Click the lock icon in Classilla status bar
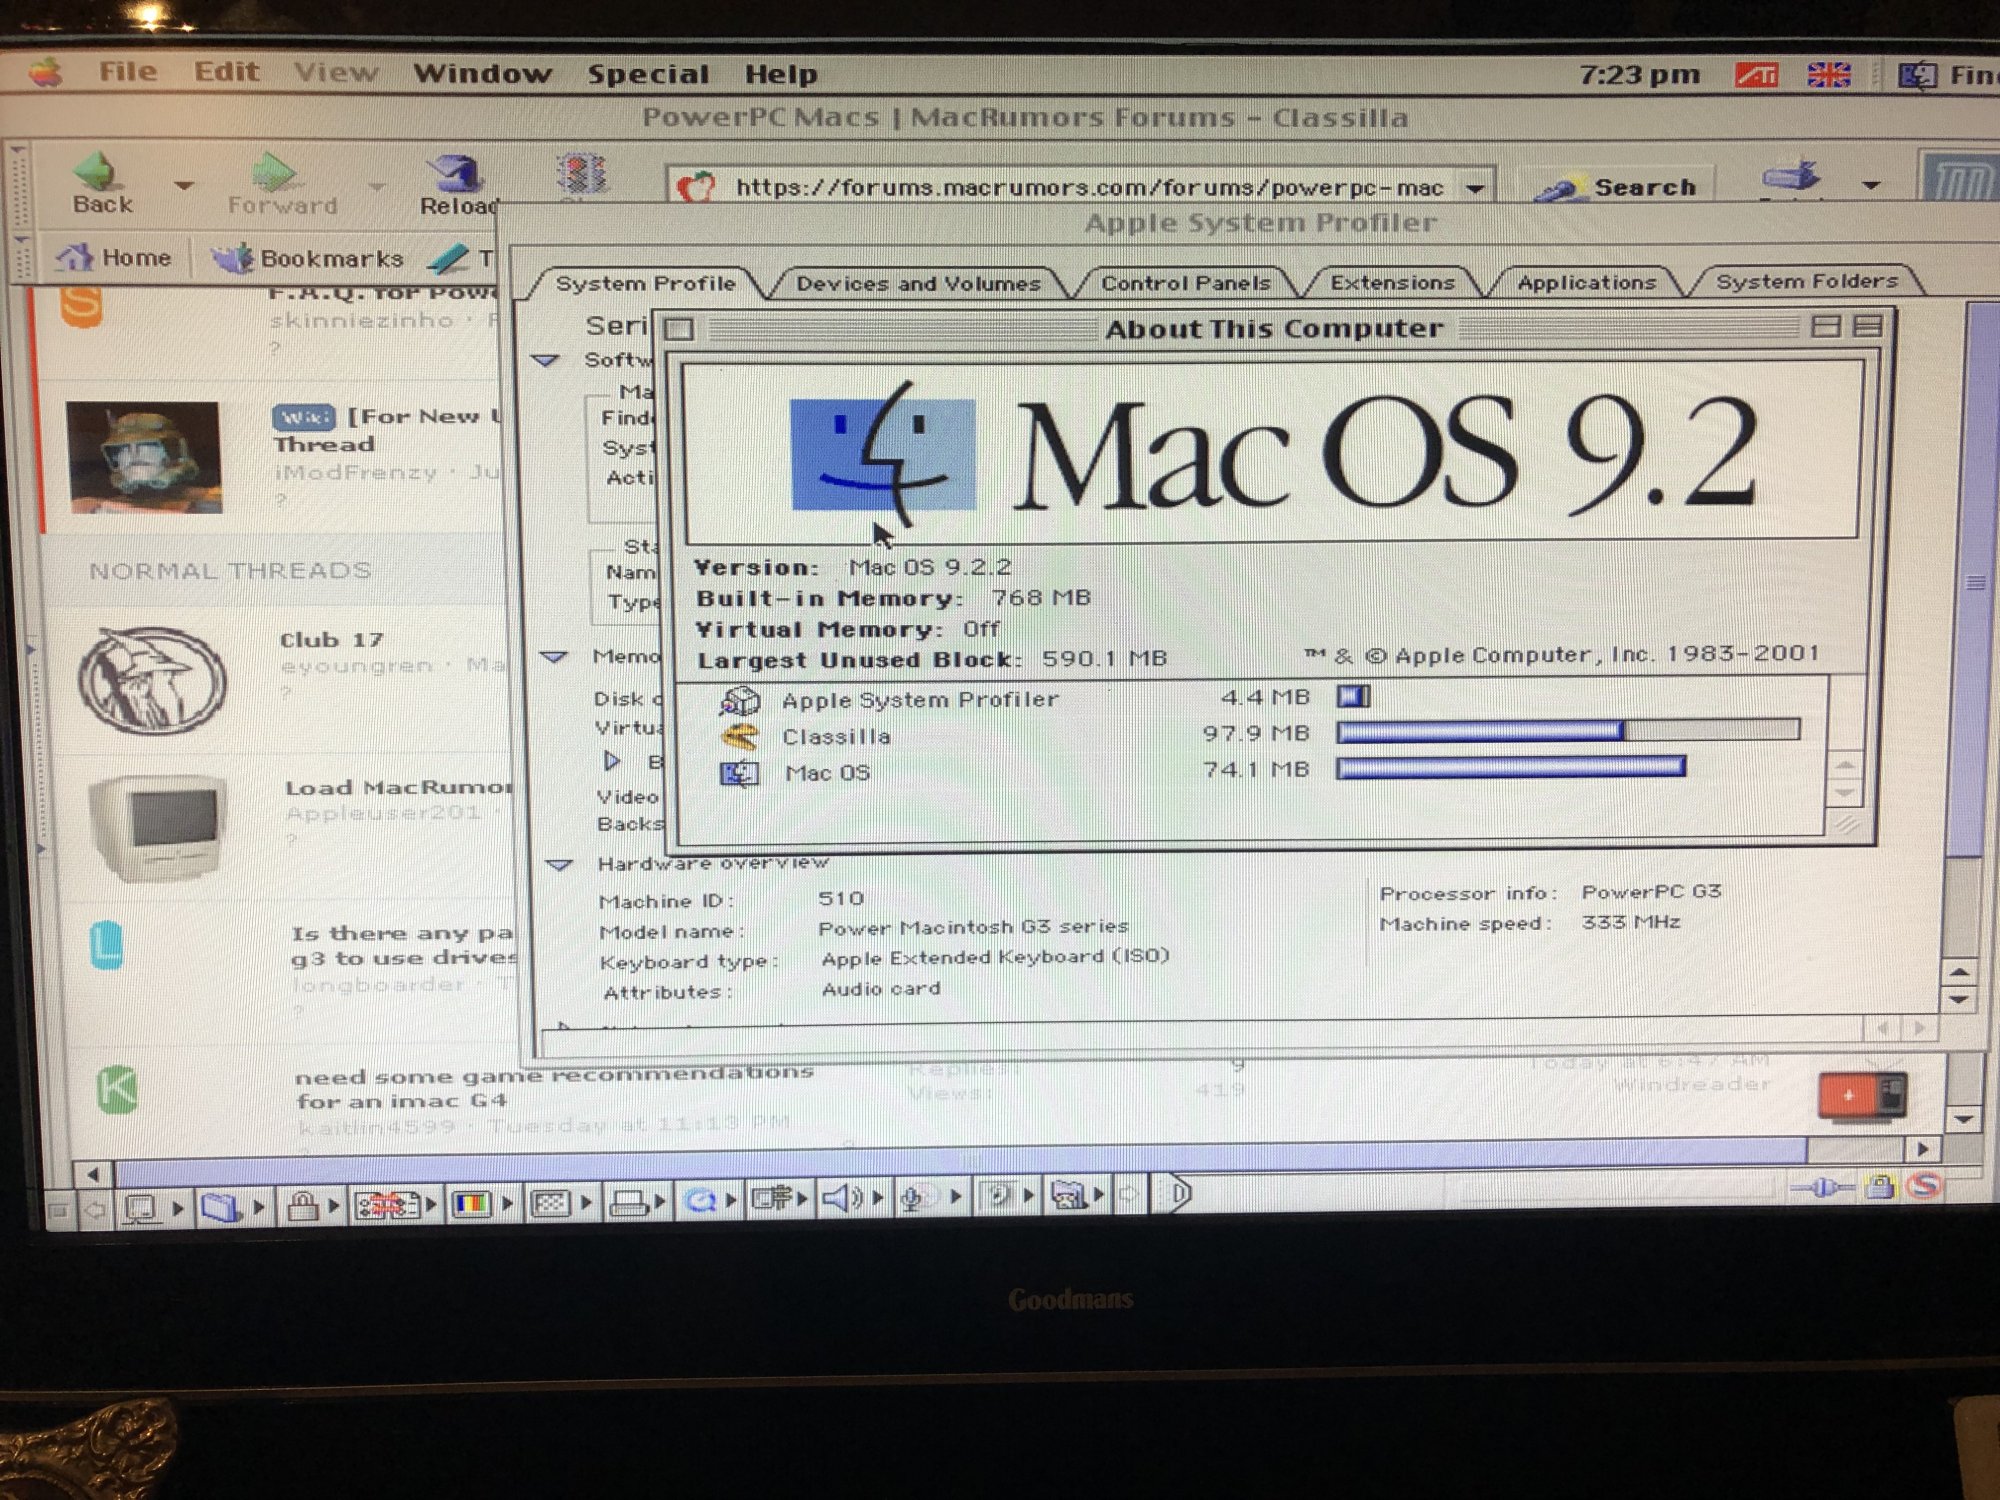2000x1500 pixels. click(x=1881, y=1187)
